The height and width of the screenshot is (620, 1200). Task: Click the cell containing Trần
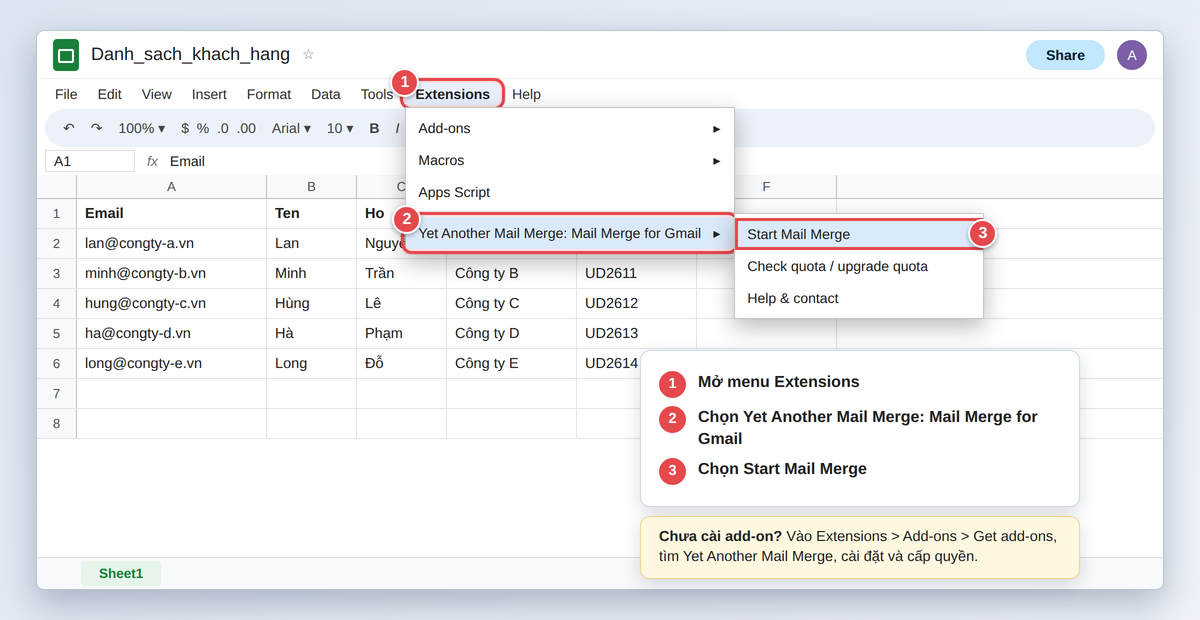tap(402, 273)
